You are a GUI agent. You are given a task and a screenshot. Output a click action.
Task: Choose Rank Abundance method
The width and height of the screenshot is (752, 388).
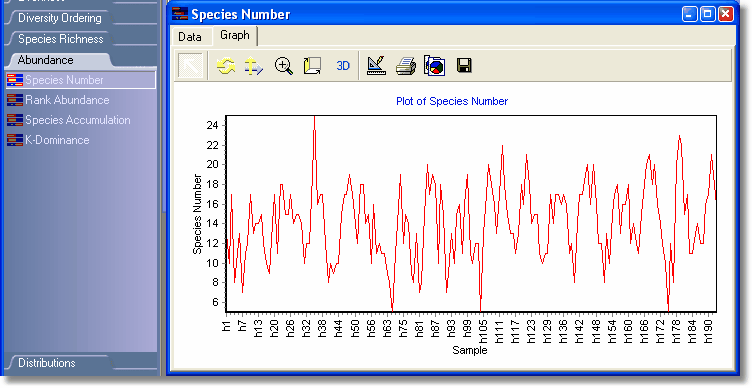click(x=67, y=100)
